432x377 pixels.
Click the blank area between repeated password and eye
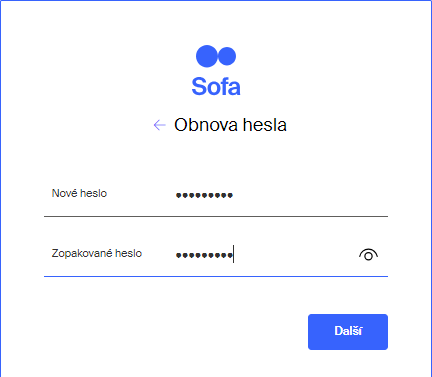(x=297, y=255)
